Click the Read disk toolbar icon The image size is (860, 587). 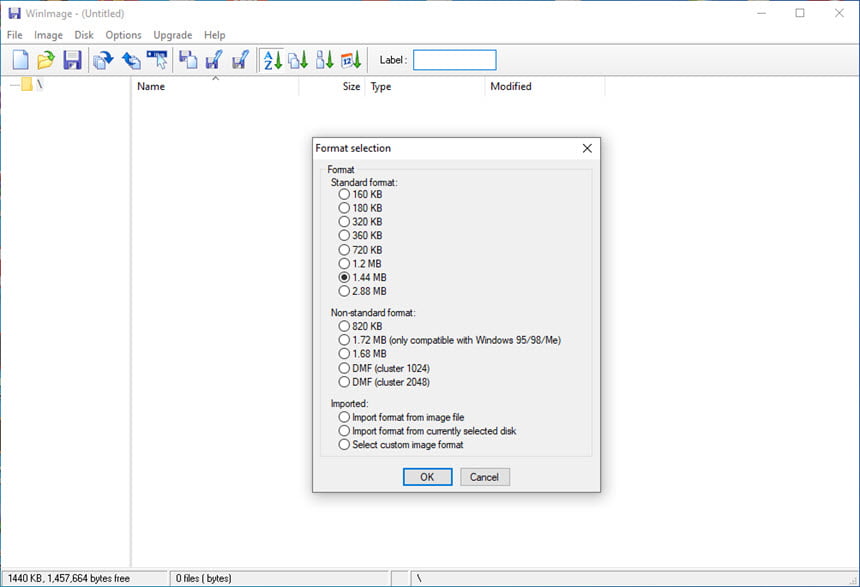(188, 60)
